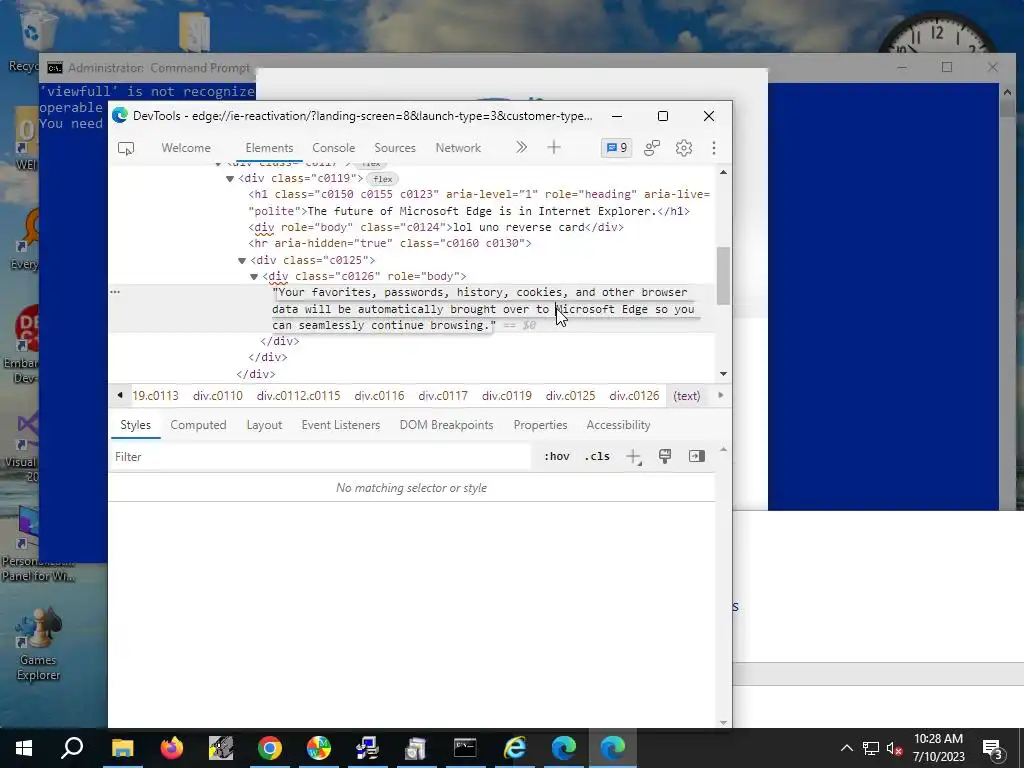Open File Explorer from the taskbar

[x=122, y=748]
